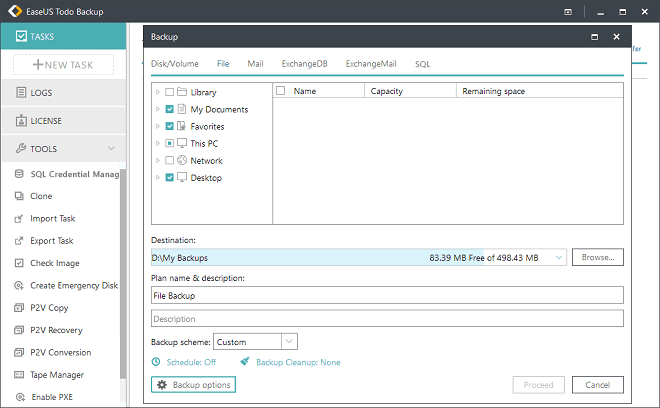Expand the My Documents tree node

[x=157, y=109]
